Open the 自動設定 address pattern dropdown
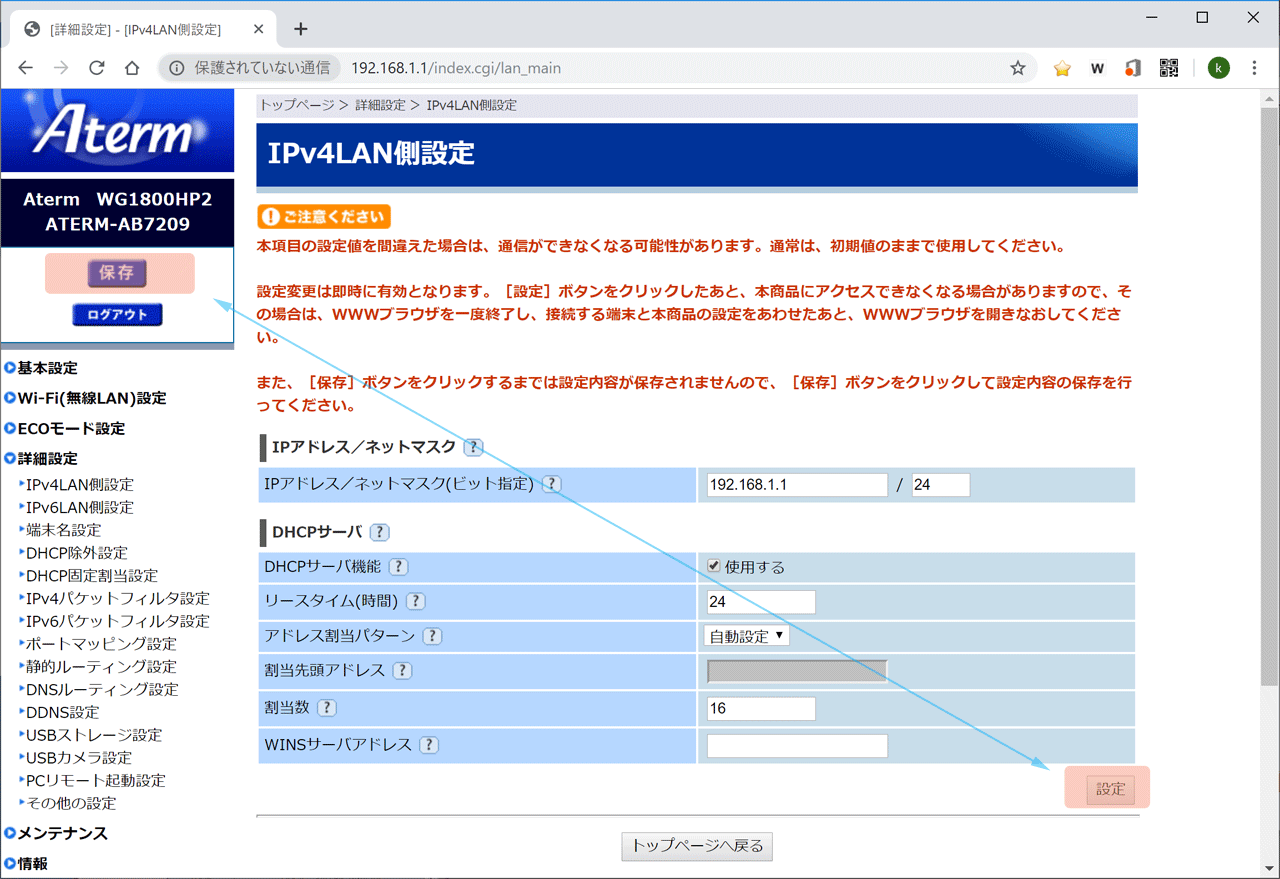 pos(746,636)
